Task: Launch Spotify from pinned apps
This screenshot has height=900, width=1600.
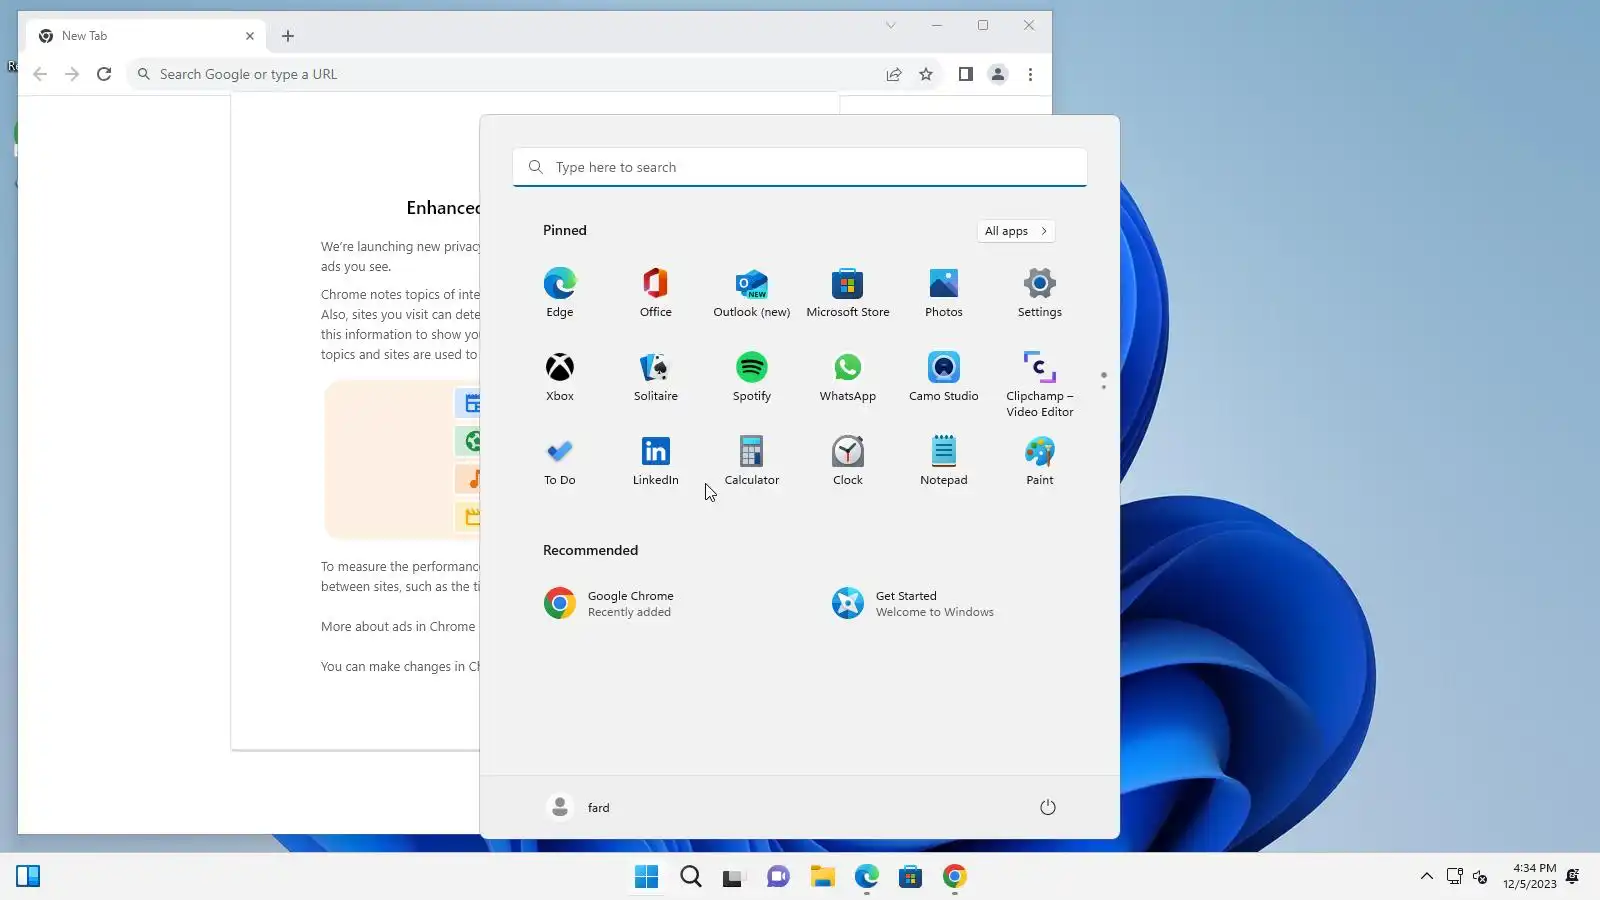Action: (752, 377)
